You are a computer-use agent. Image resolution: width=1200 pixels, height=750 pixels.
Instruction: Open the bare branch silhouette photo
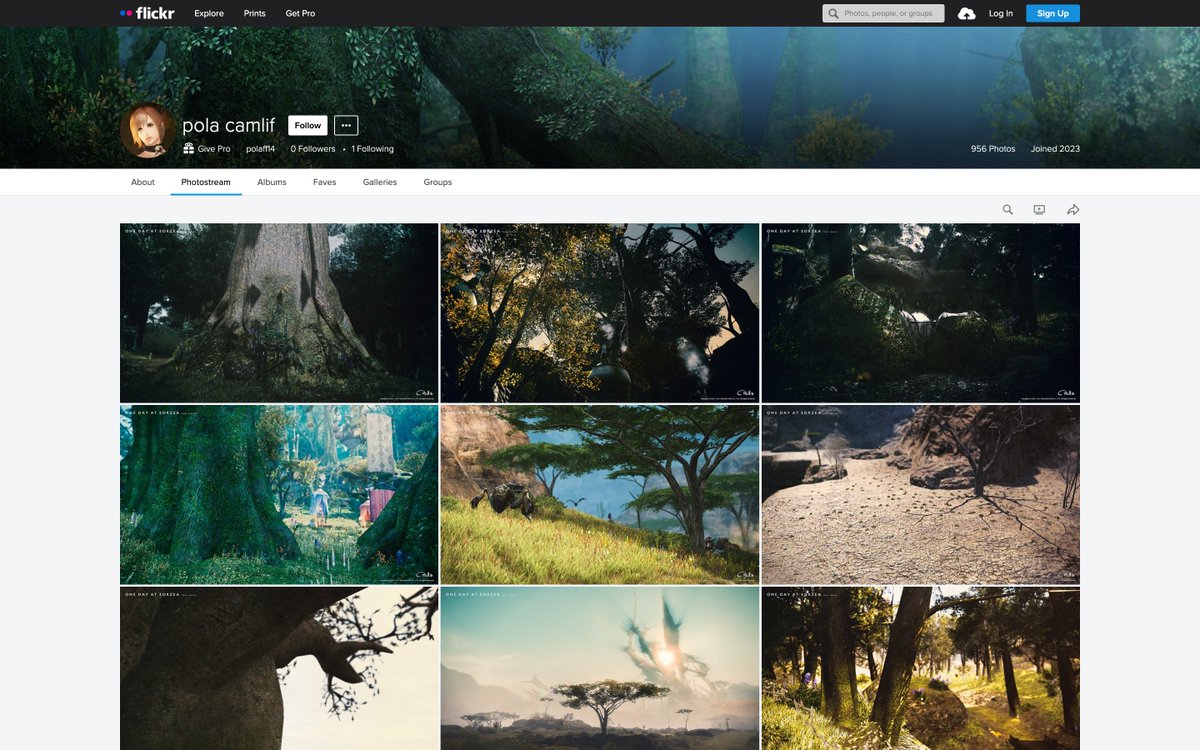pyautogui.click(x=279, y=668)
